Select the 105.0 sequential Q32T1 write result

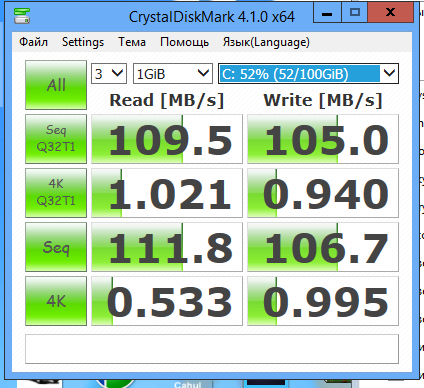coord(323,139)
